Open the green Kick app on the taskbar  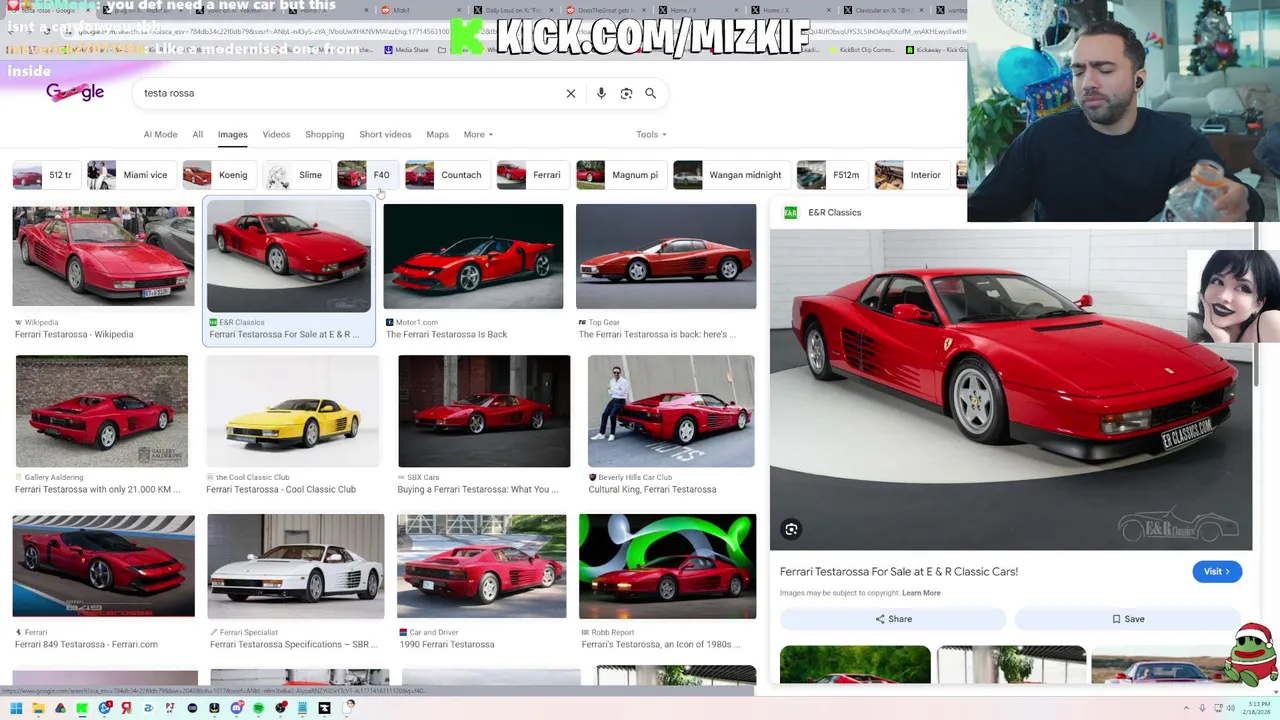[x=82, y=708]
